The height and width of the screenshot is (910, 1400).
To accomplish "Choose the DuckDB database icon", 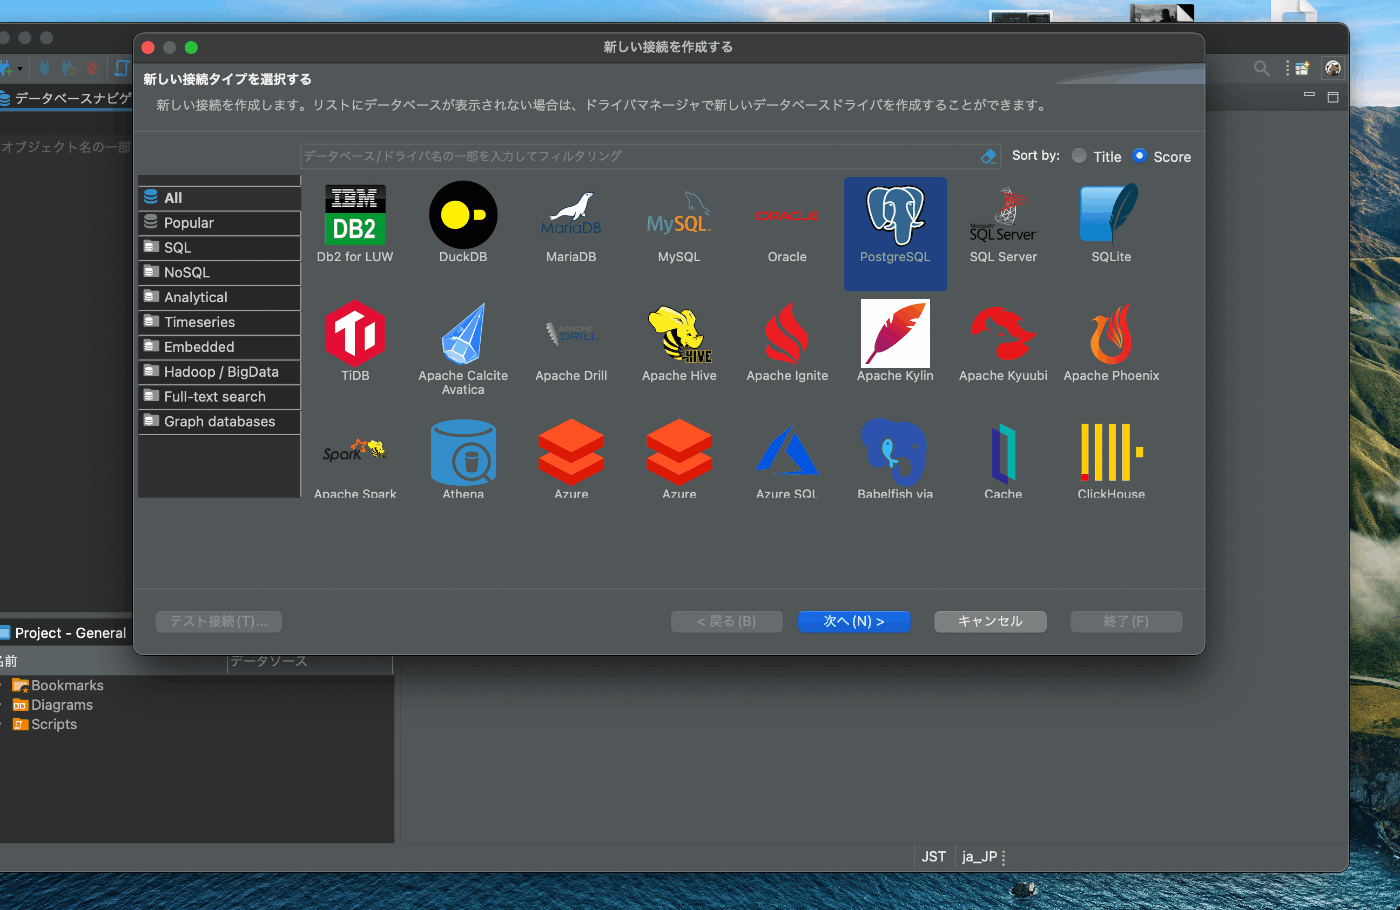I will (x=463, y=215).
